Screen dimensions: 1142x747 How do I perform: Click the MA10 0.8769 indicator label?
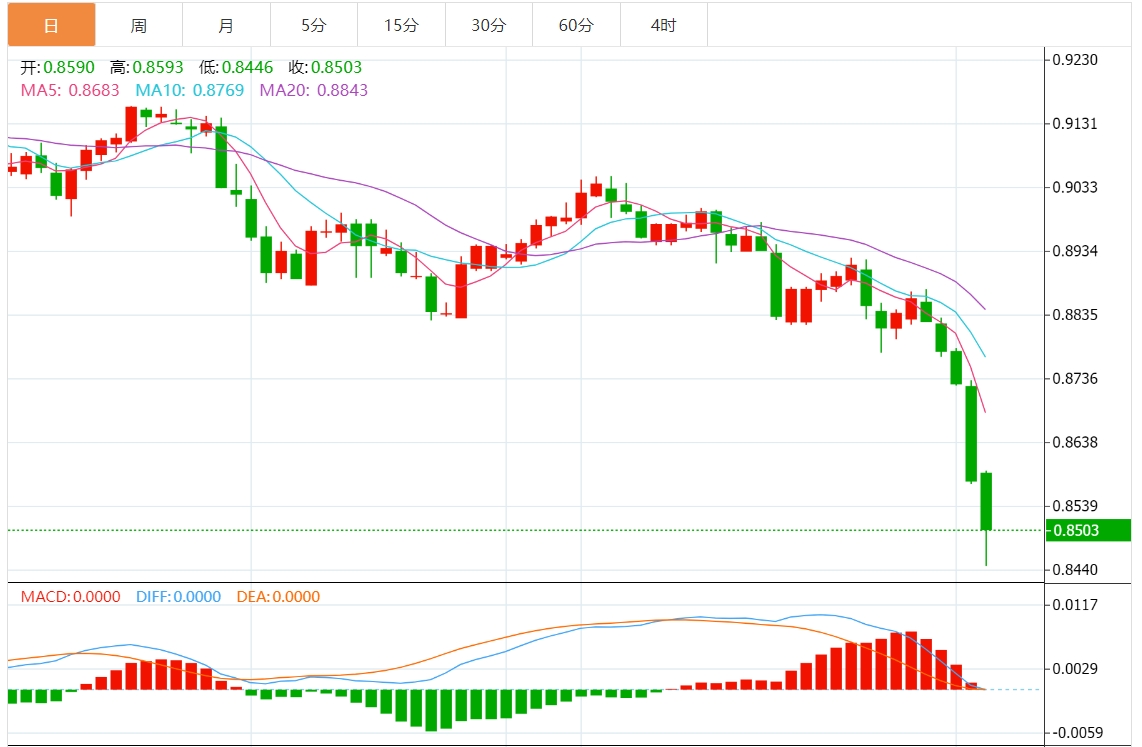pyautogui.click(x=189, y=90)
